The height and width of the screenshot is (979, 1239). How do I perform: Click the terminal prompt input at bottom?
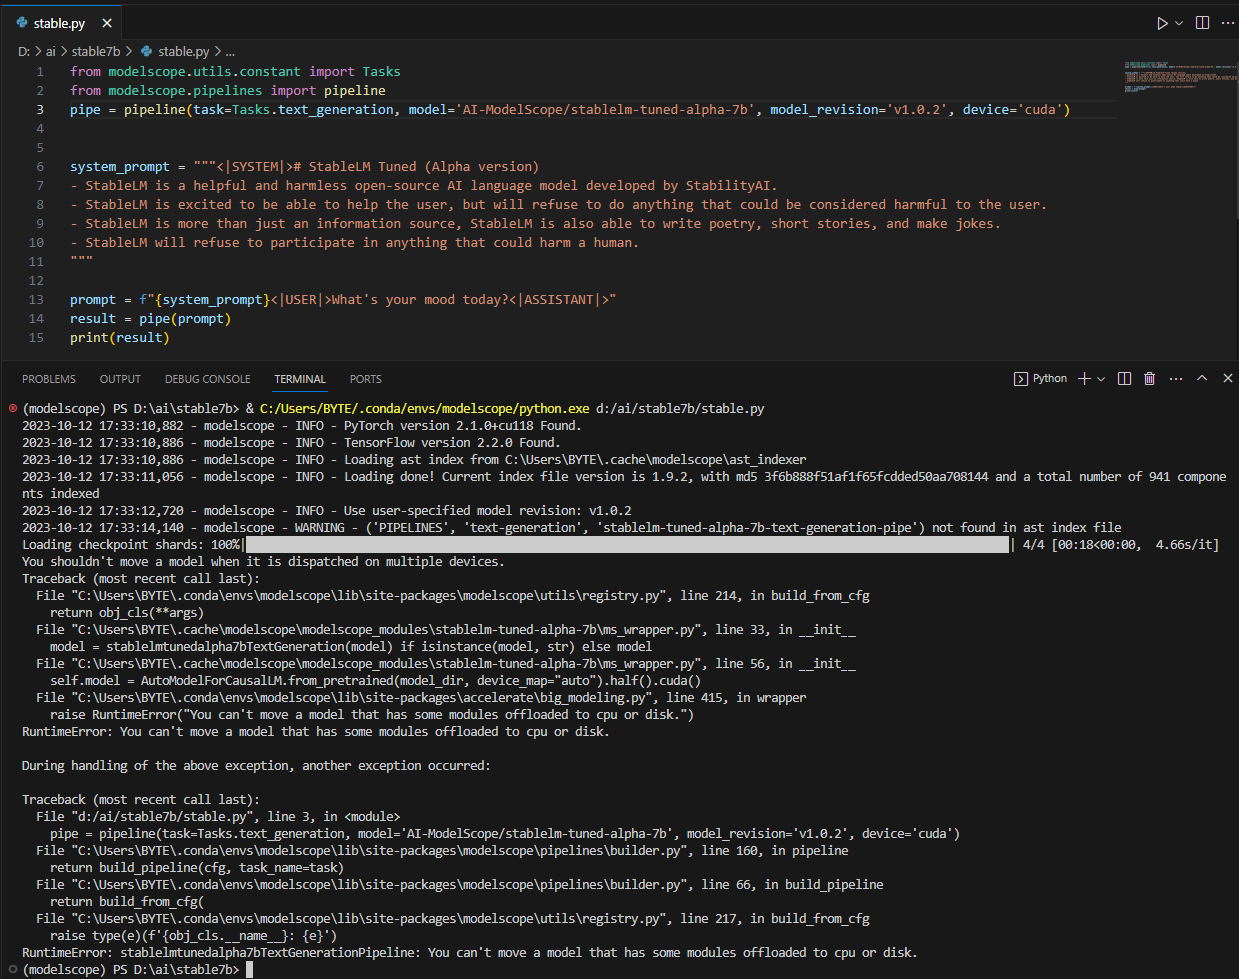click(x=250, y=970)
